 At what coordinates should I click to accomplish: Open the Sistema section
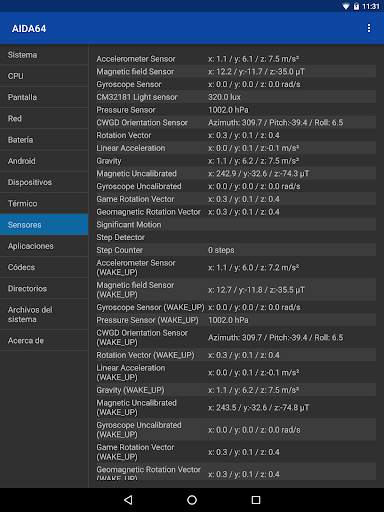tap(44, 55)
